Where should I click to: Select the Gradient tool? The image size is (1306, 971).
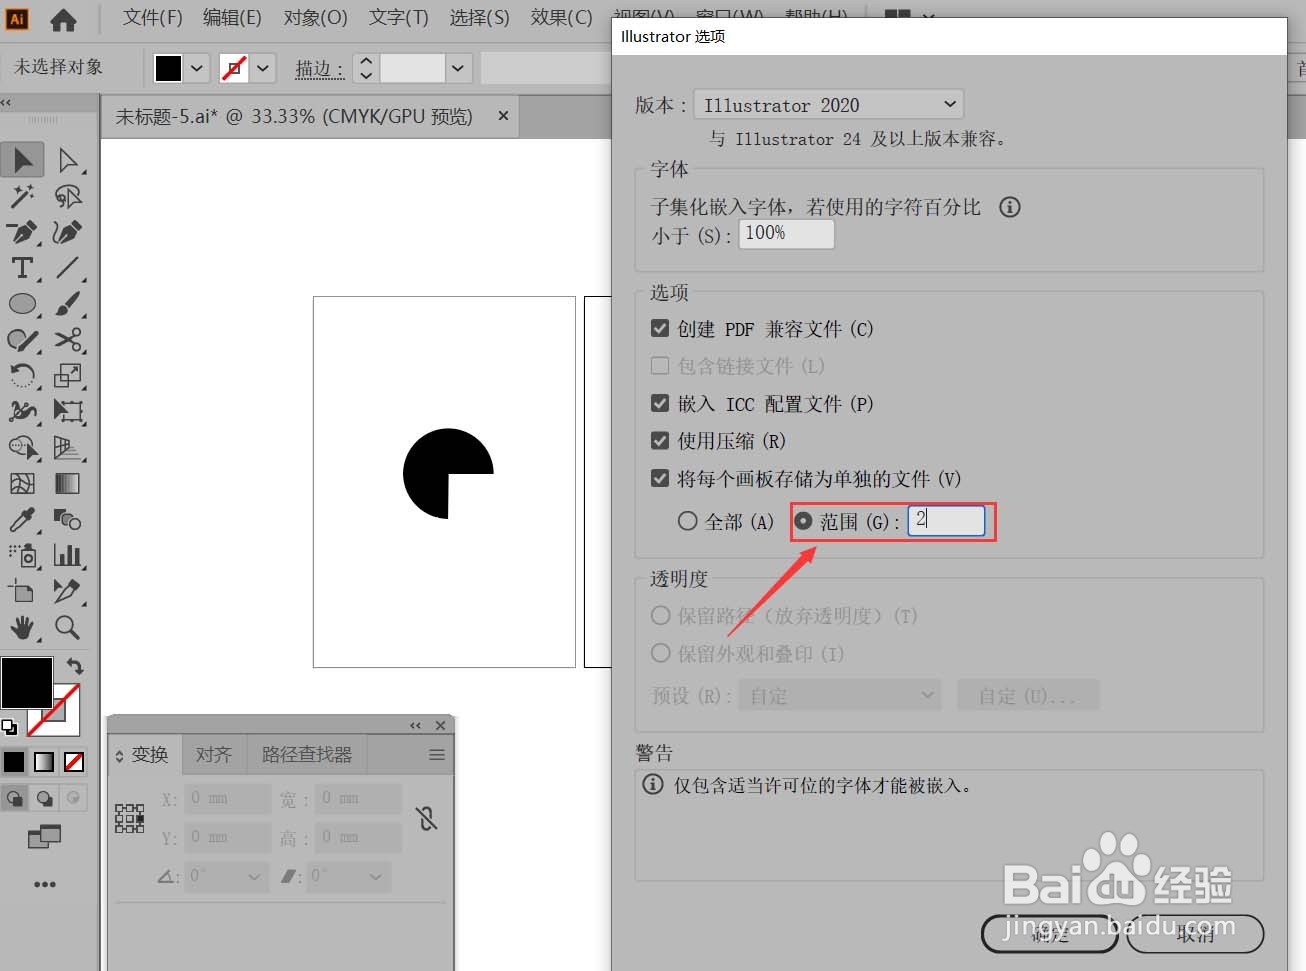[x=67, y=484]
